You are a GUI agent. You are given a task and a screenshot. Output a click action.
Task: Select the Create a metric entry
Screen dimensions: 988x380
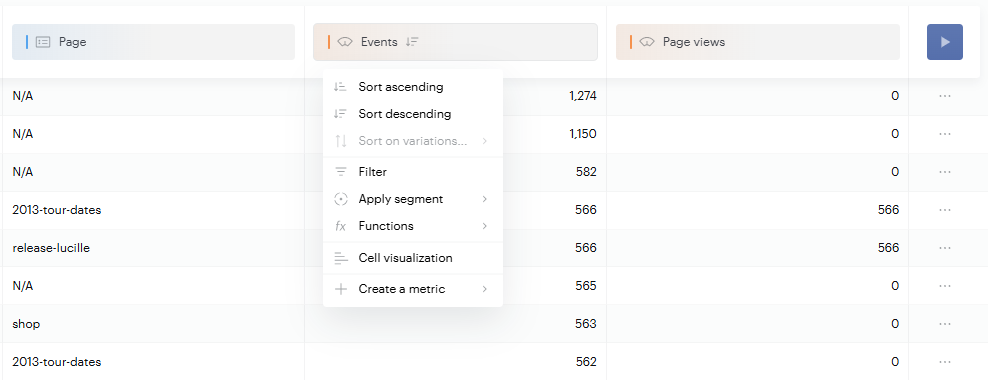tap(413, 289)
